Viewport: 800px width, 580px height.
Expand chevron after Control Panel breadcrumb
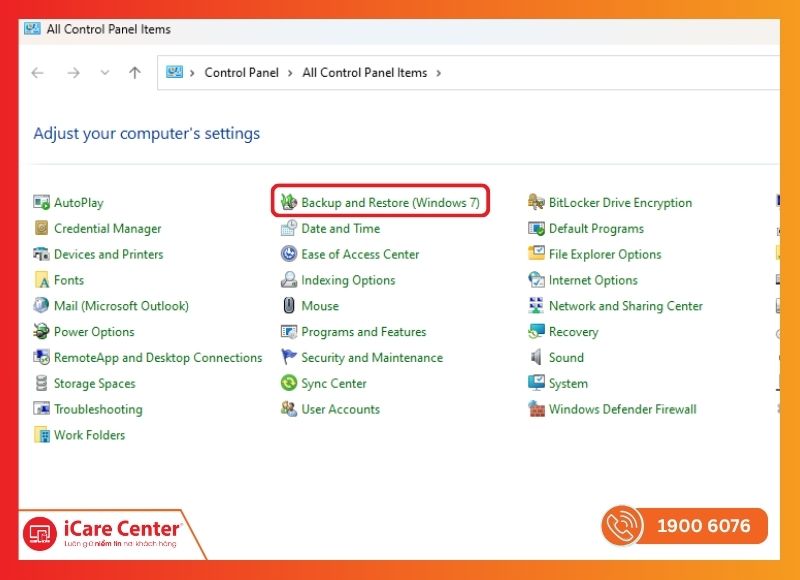tap(290, 73)
